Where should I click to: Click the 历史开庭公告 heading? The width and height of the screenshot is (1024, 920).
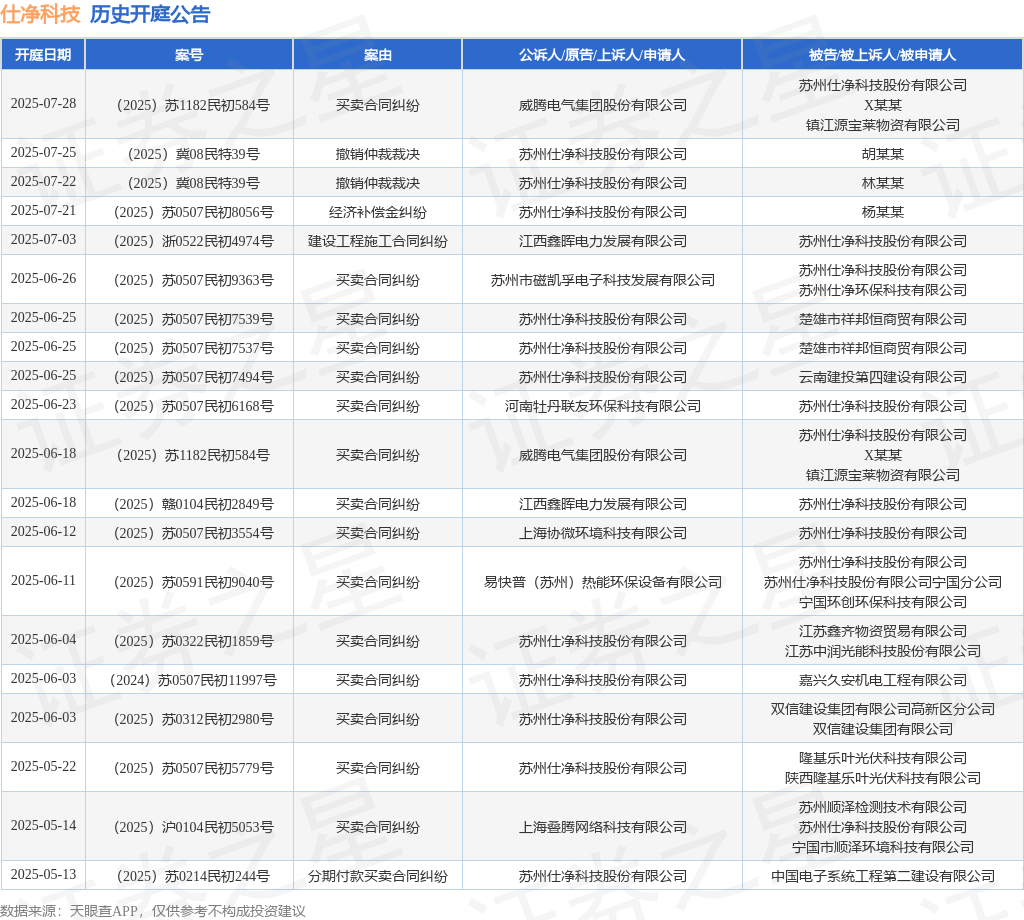click(150, 14)
